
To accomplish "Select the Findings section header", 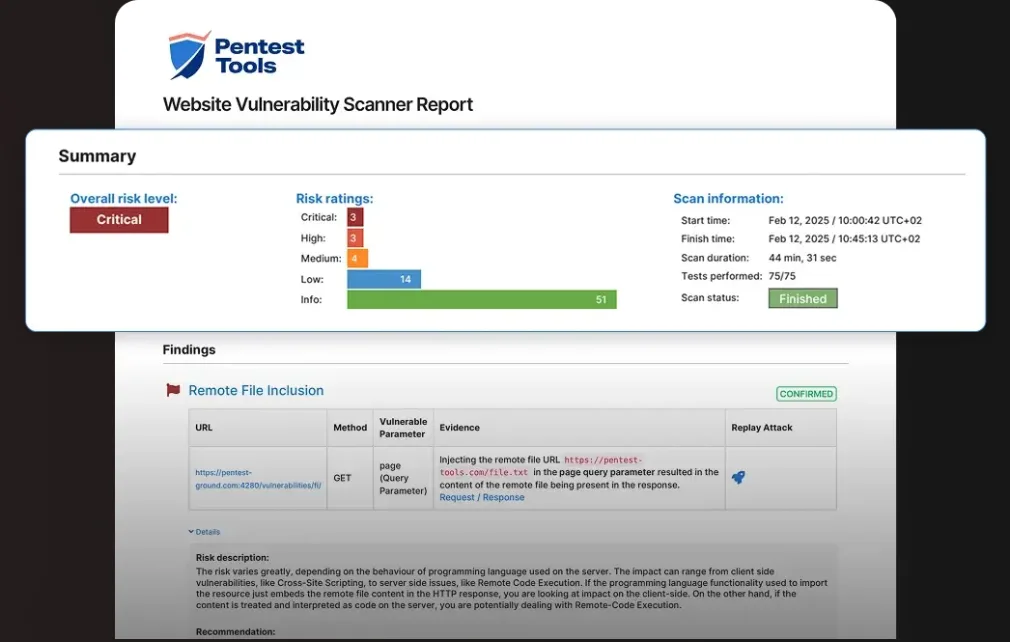I will click(x=190, y=349).
